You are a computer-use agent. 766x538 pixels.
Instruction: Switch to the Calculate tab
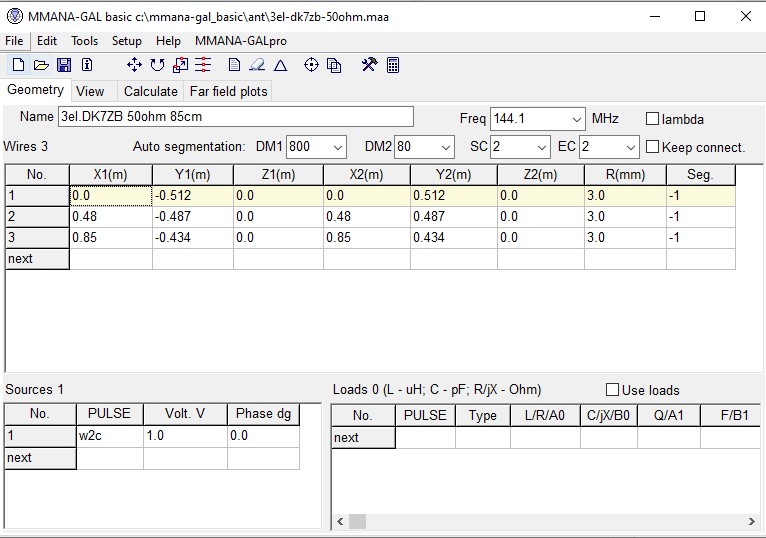click(150, 91)
